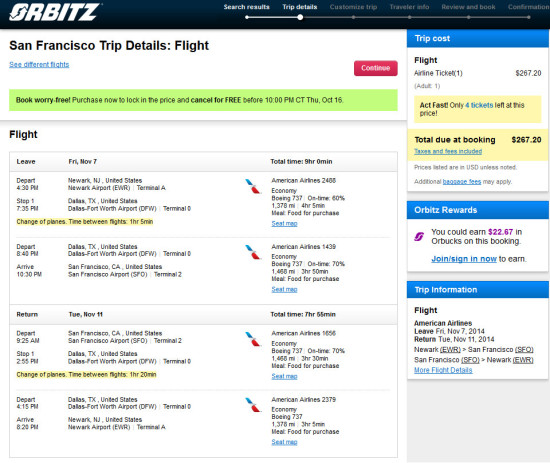The image size is (550, 463).
Task: Click American Airlines logo for flight 2379
Action: point(253,405)
